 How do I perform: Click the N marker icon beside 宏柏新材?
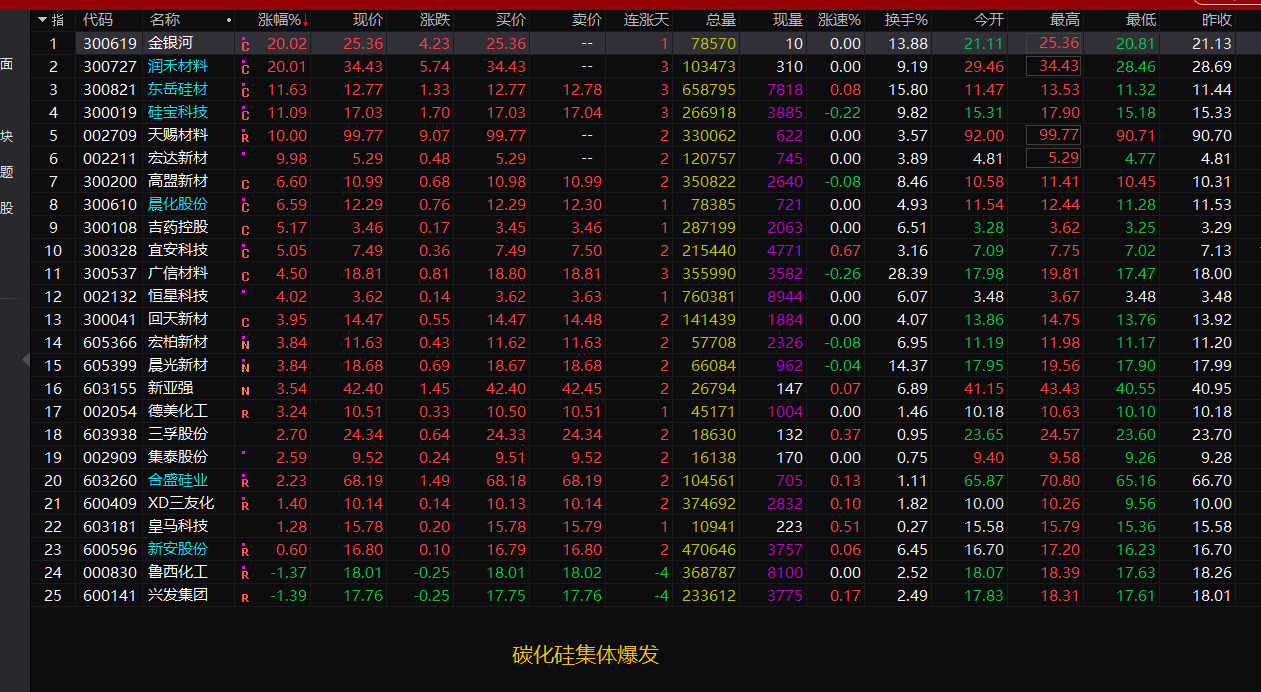245,343
